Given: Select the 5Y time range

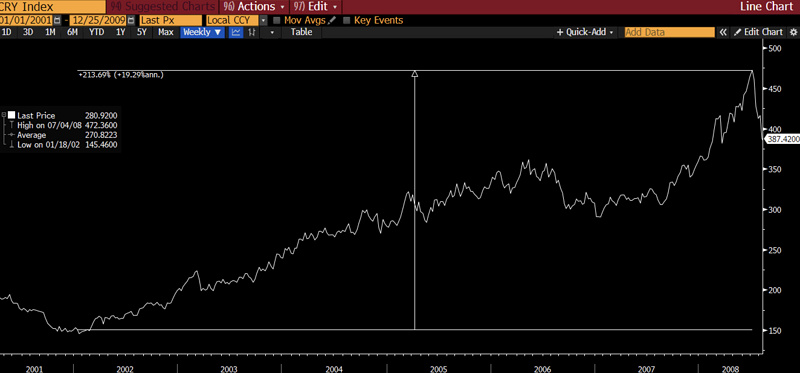Looking at the screenshot, I should tap(142, 32).
